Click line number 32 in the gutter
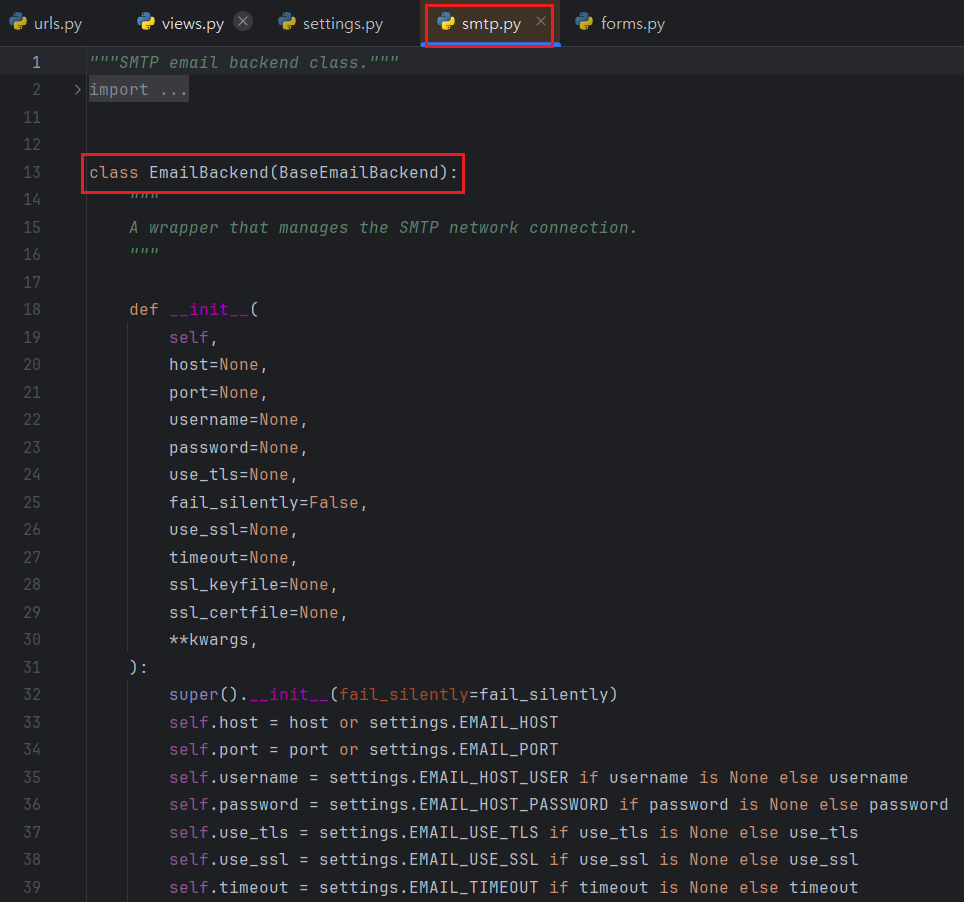The width and height of the screenshot is (964, 902). (x=32, y=695)
